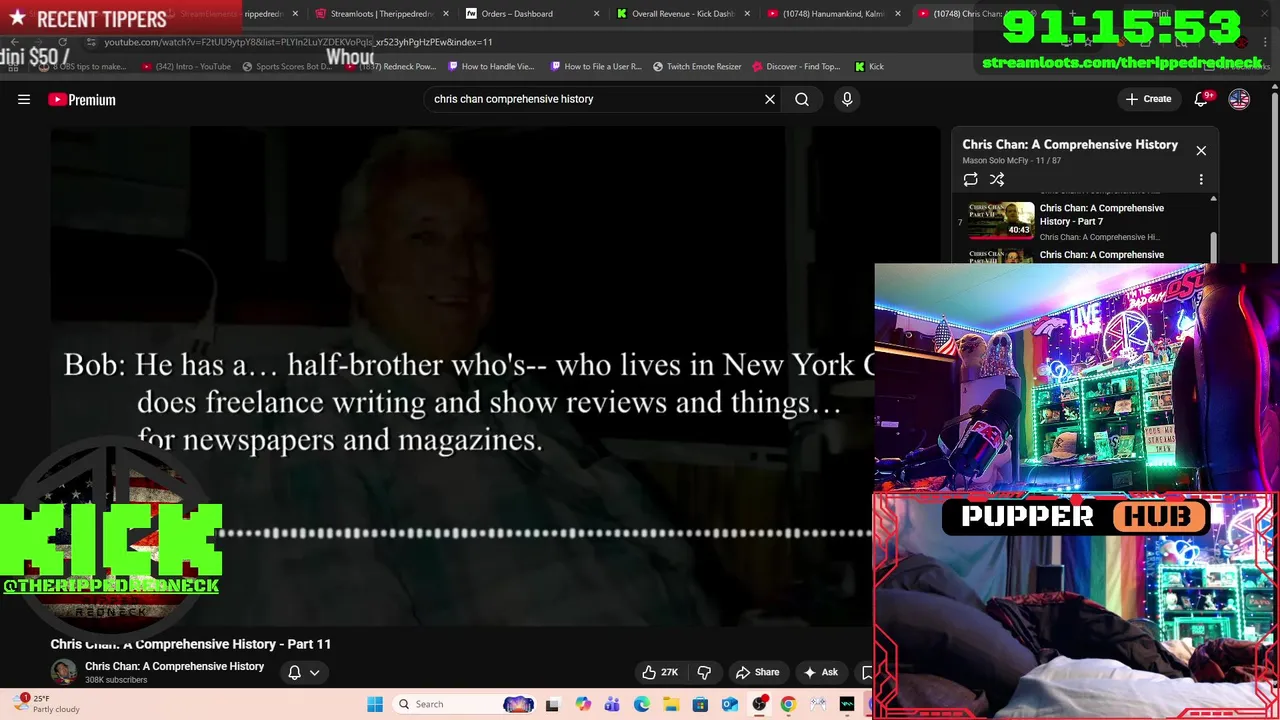The height and width of the screenshot is (720, 1280).
Task: Switch to Streamloots browser tab
Action: 380,14
